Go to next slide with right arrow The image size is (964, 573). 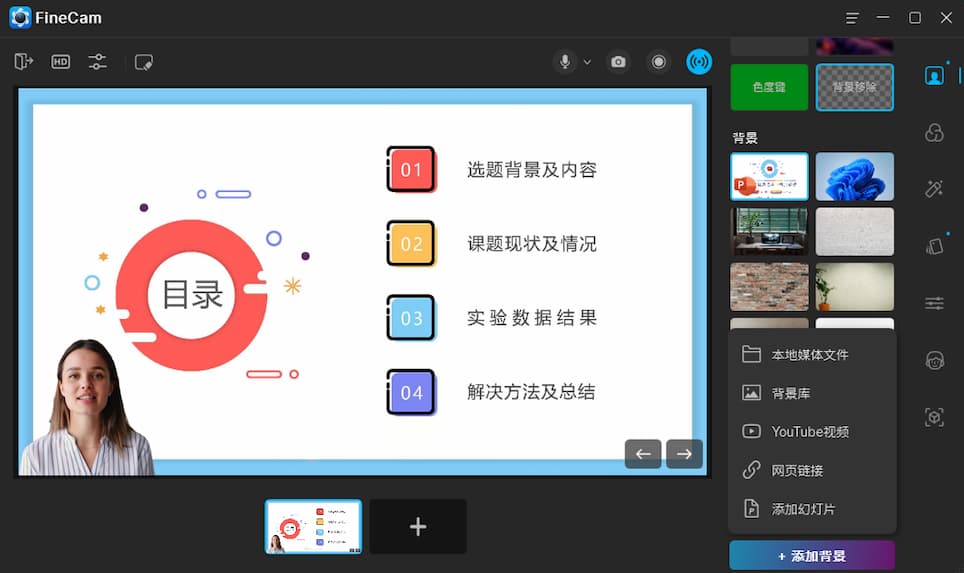[684, 454]
